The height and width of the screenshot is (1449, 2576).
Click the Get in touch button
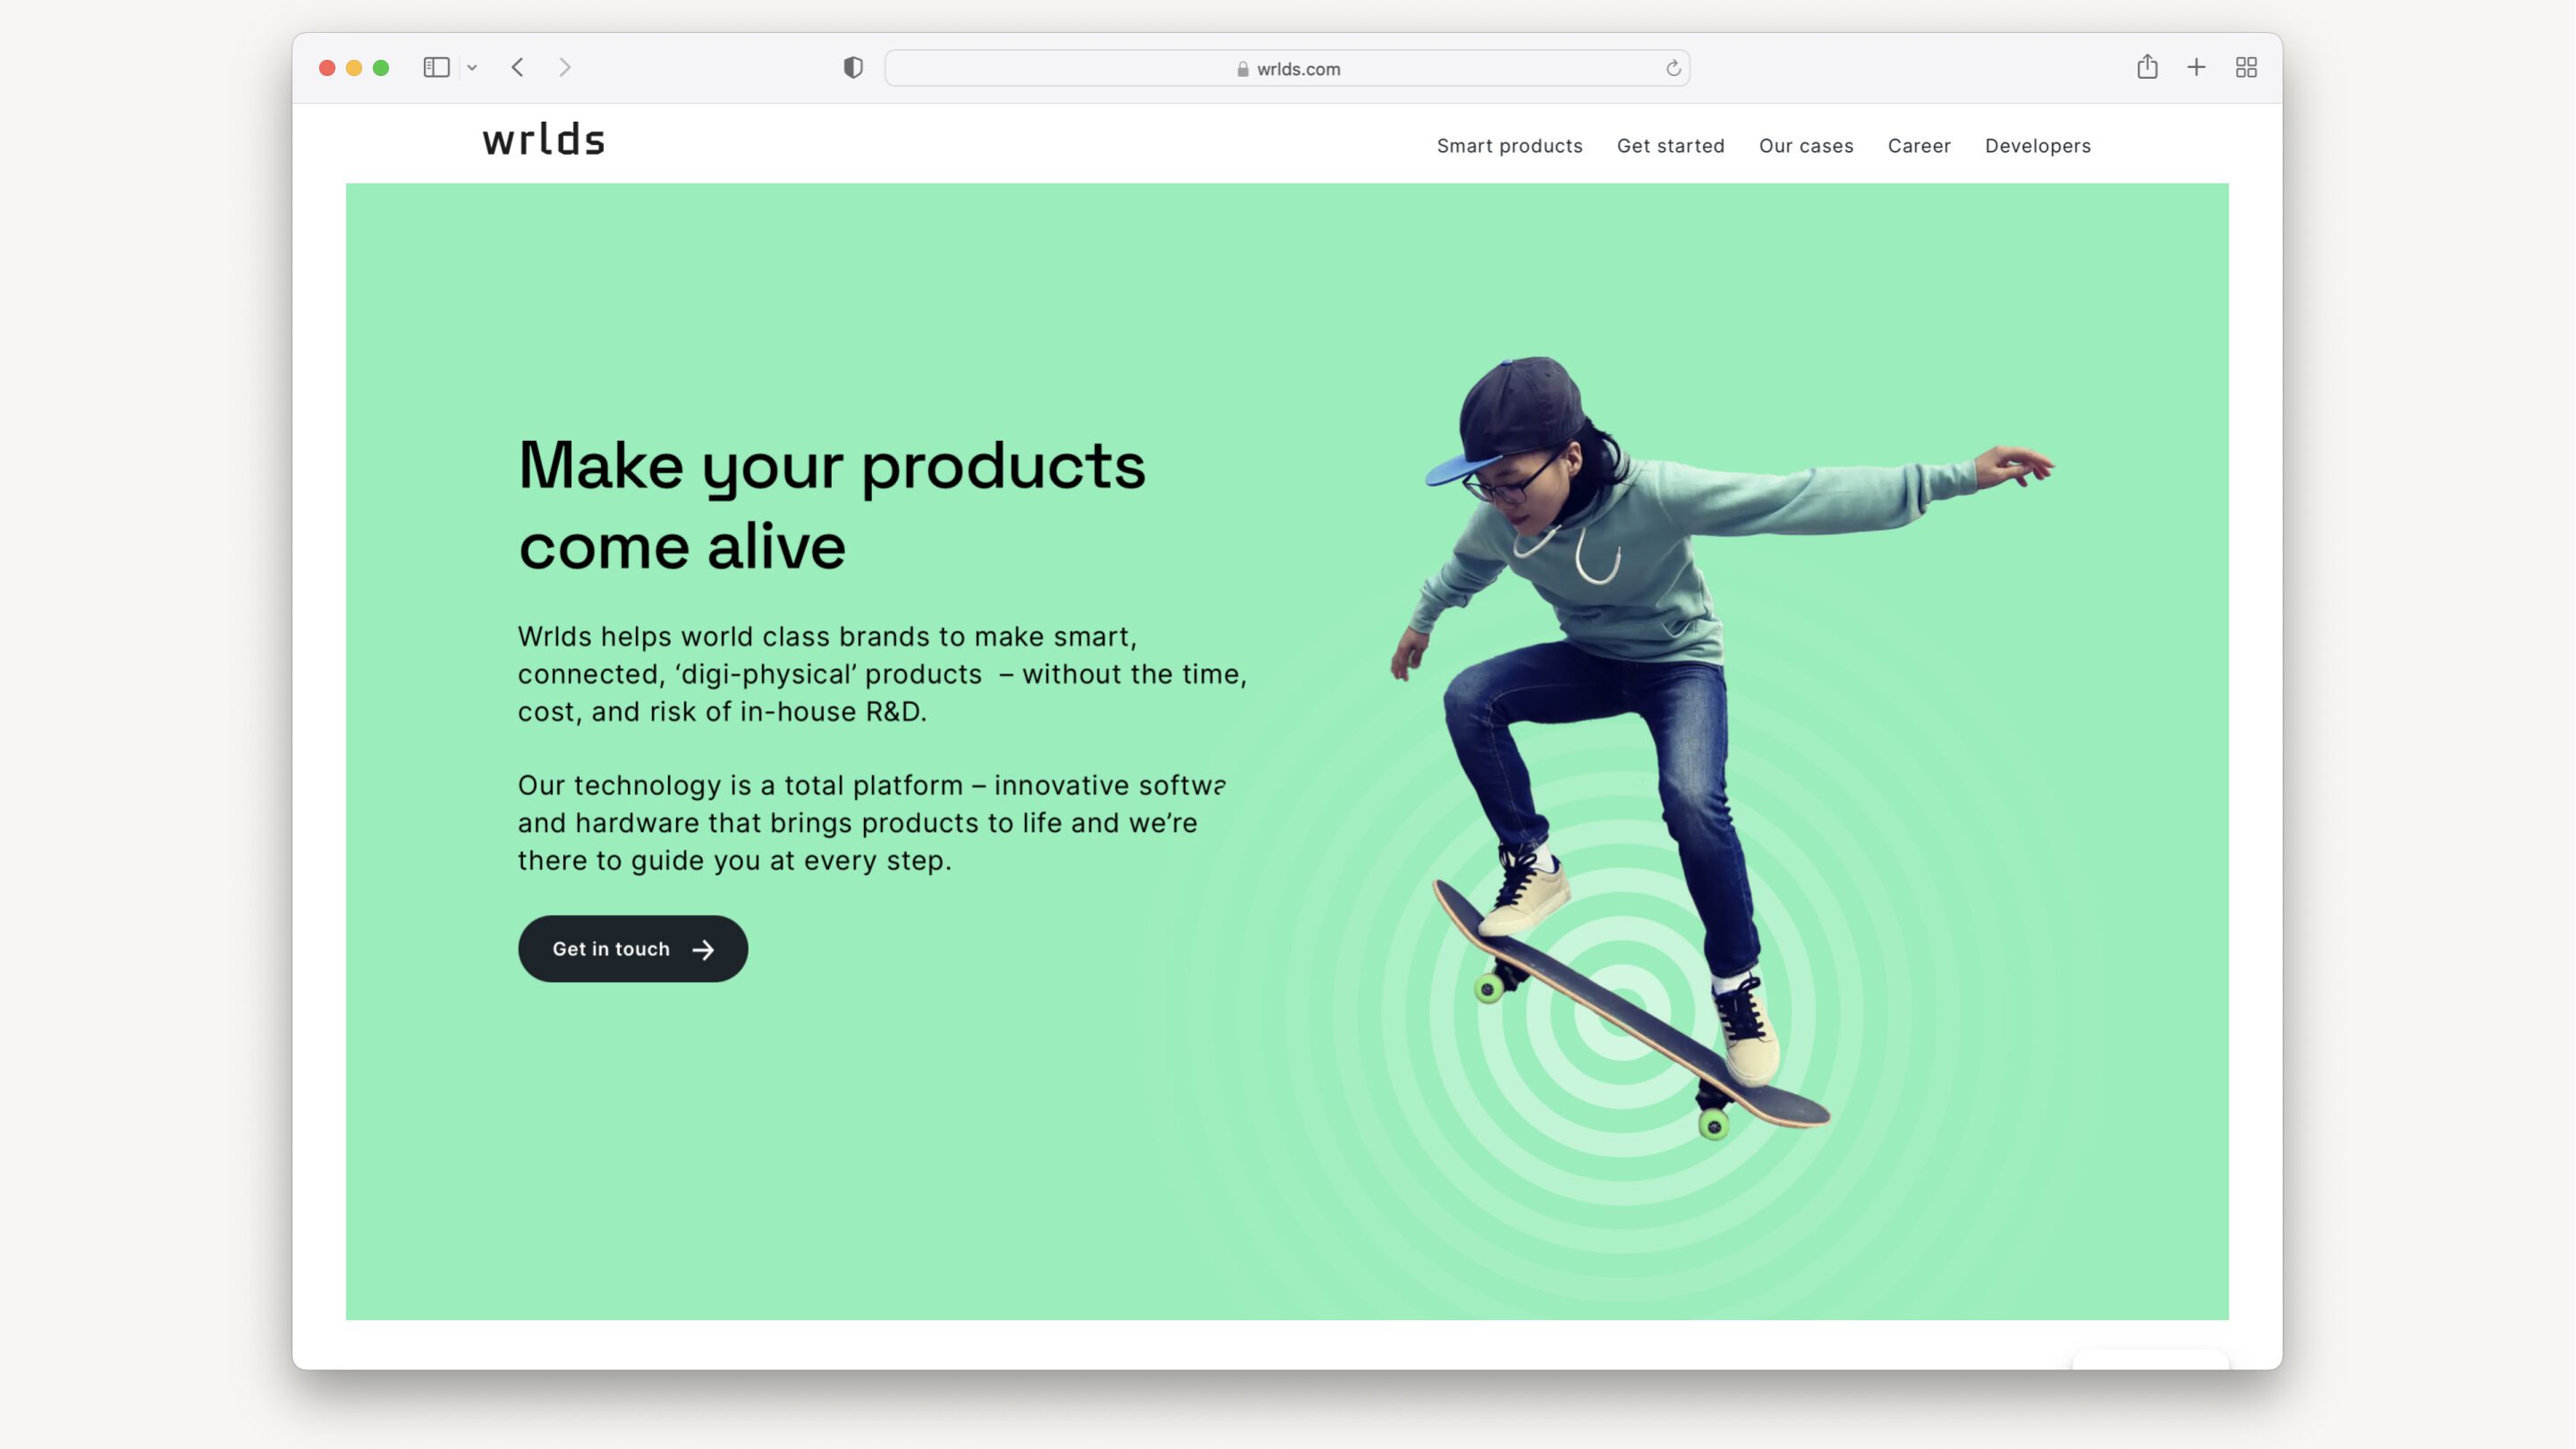point(631,948)
